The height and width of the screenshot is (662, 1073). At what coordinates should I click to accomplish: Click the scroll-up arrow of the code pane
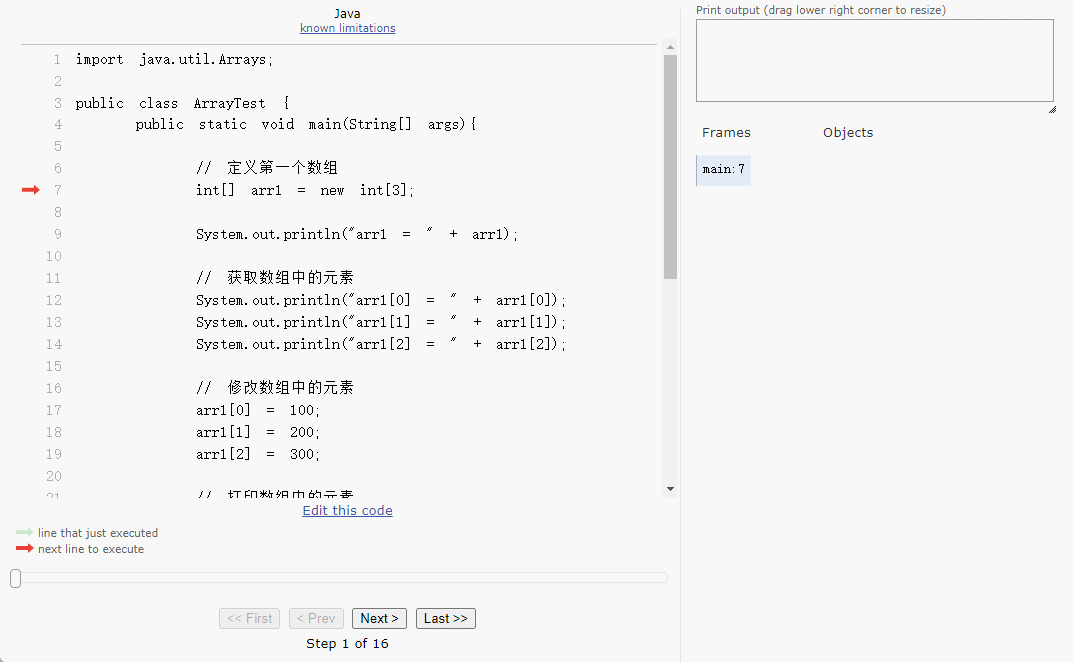670,49
